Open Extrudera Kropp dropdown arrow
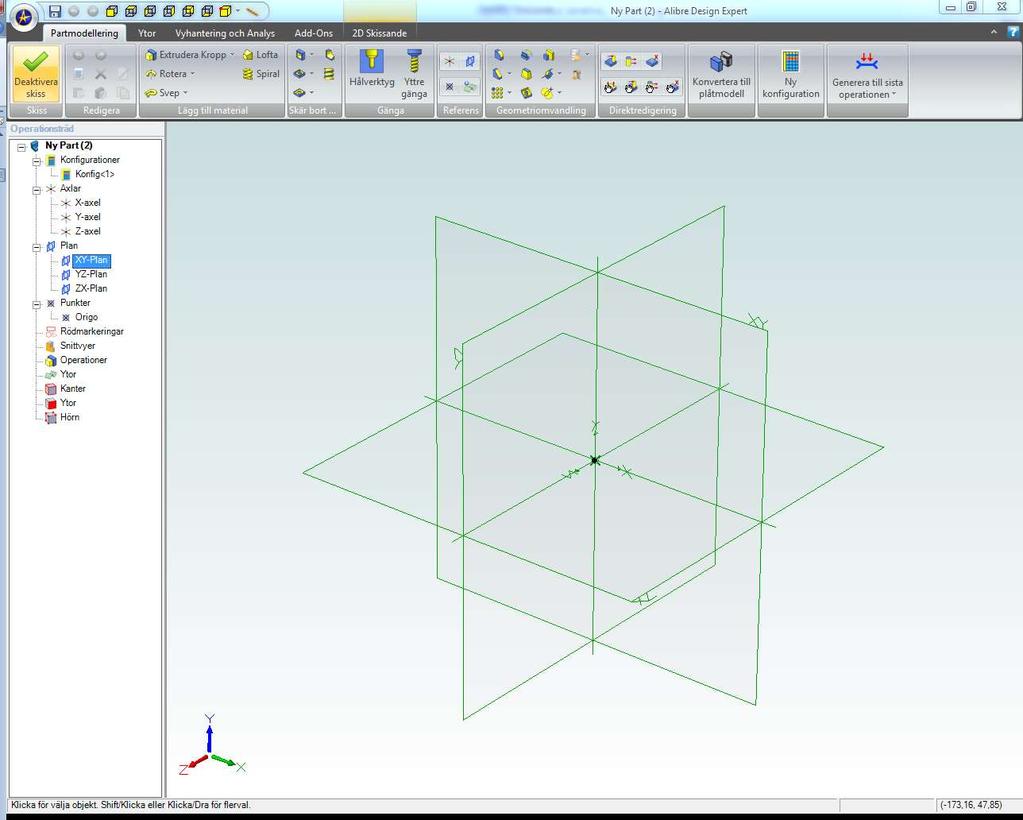 (232, 55)
